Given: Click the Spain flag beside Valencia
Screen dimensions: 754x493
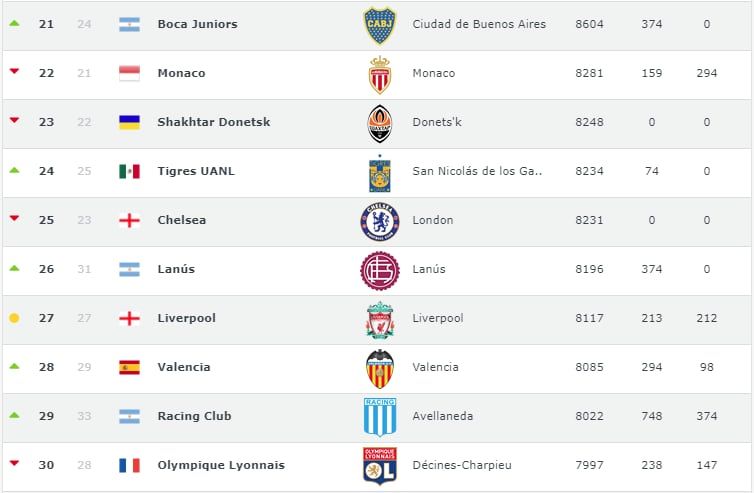Looking at the screenshot, I should tap(129, 367).
